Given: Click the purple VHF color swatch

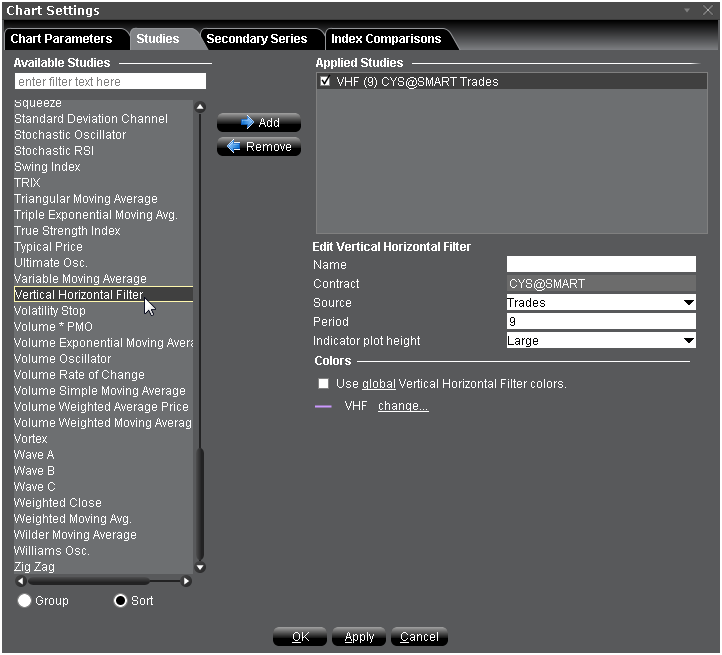Looking at the screenshot, I should click(323, 407).
